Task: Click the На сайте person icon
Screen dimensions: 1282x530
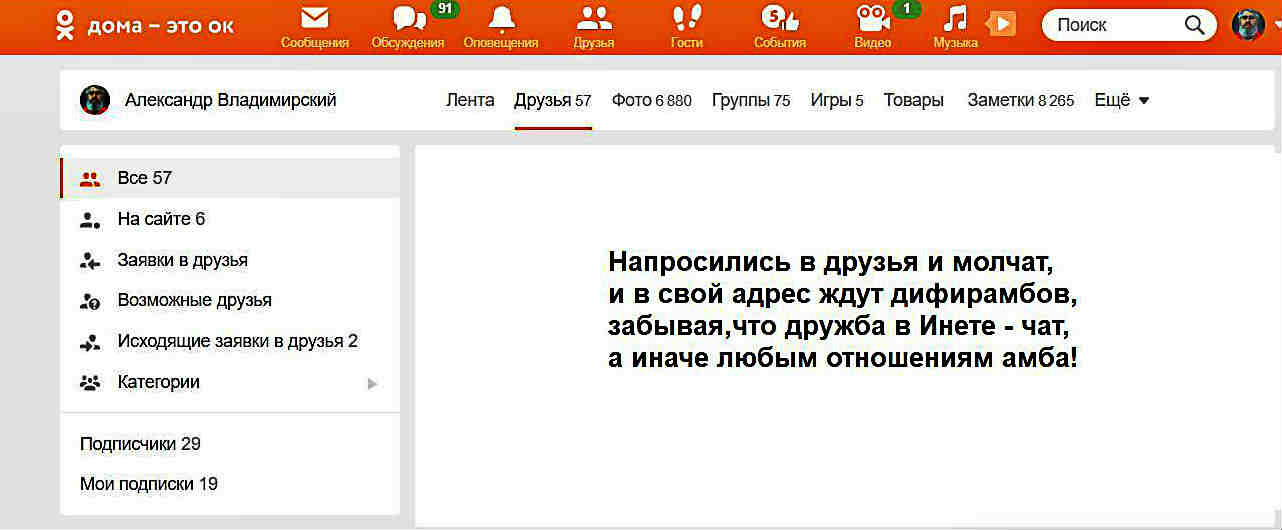Action: (90, 220)
